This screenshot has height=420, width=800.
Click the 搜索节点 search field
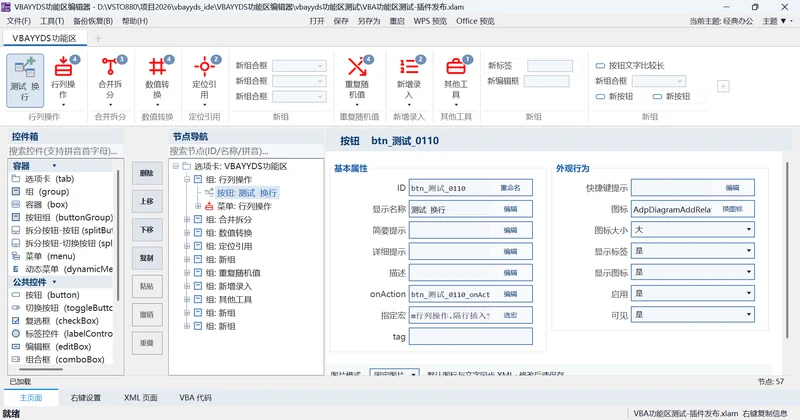[x=246, y=151]
